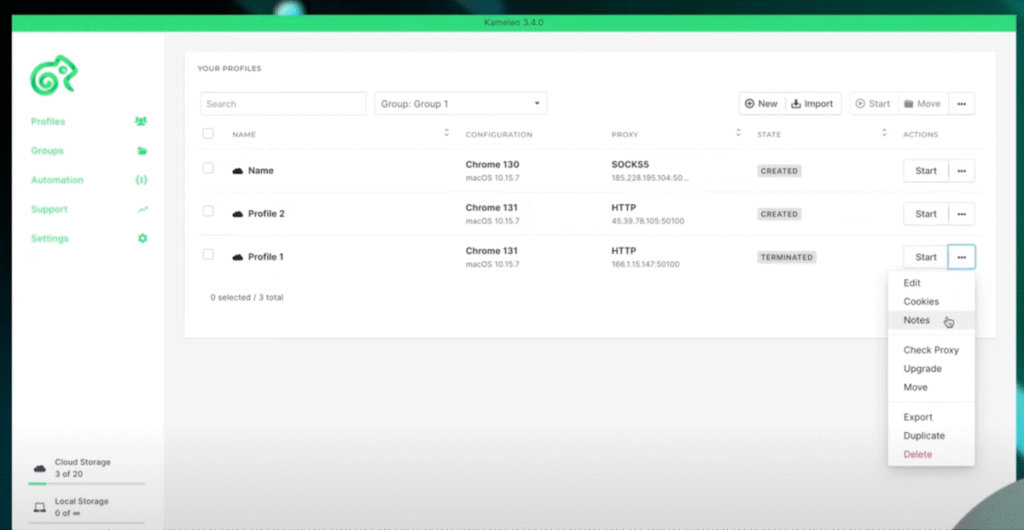The image size is (1024, 530).
Task: Click the Support chart icon in sidebar
Action: (x=142, y=210)
